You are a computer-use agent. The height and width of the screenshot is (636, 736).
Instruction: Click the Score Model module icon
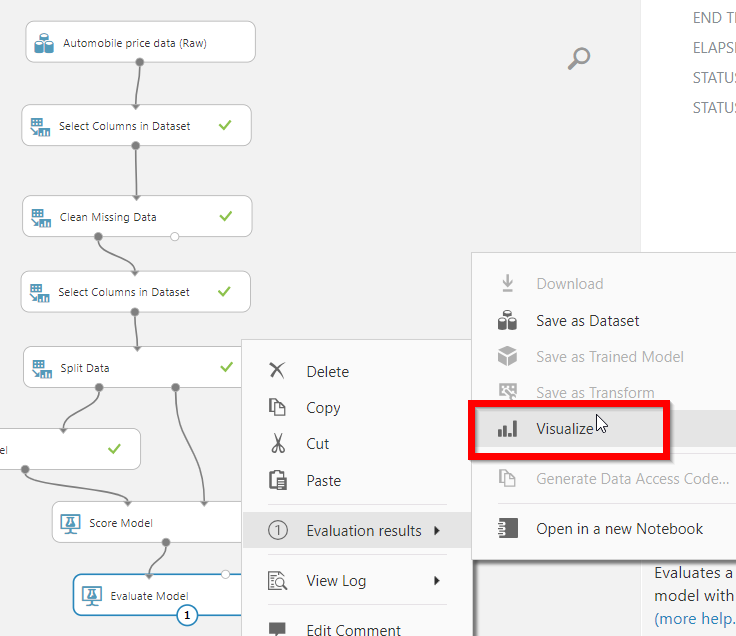pyautogui.click(x=70, y=523)
